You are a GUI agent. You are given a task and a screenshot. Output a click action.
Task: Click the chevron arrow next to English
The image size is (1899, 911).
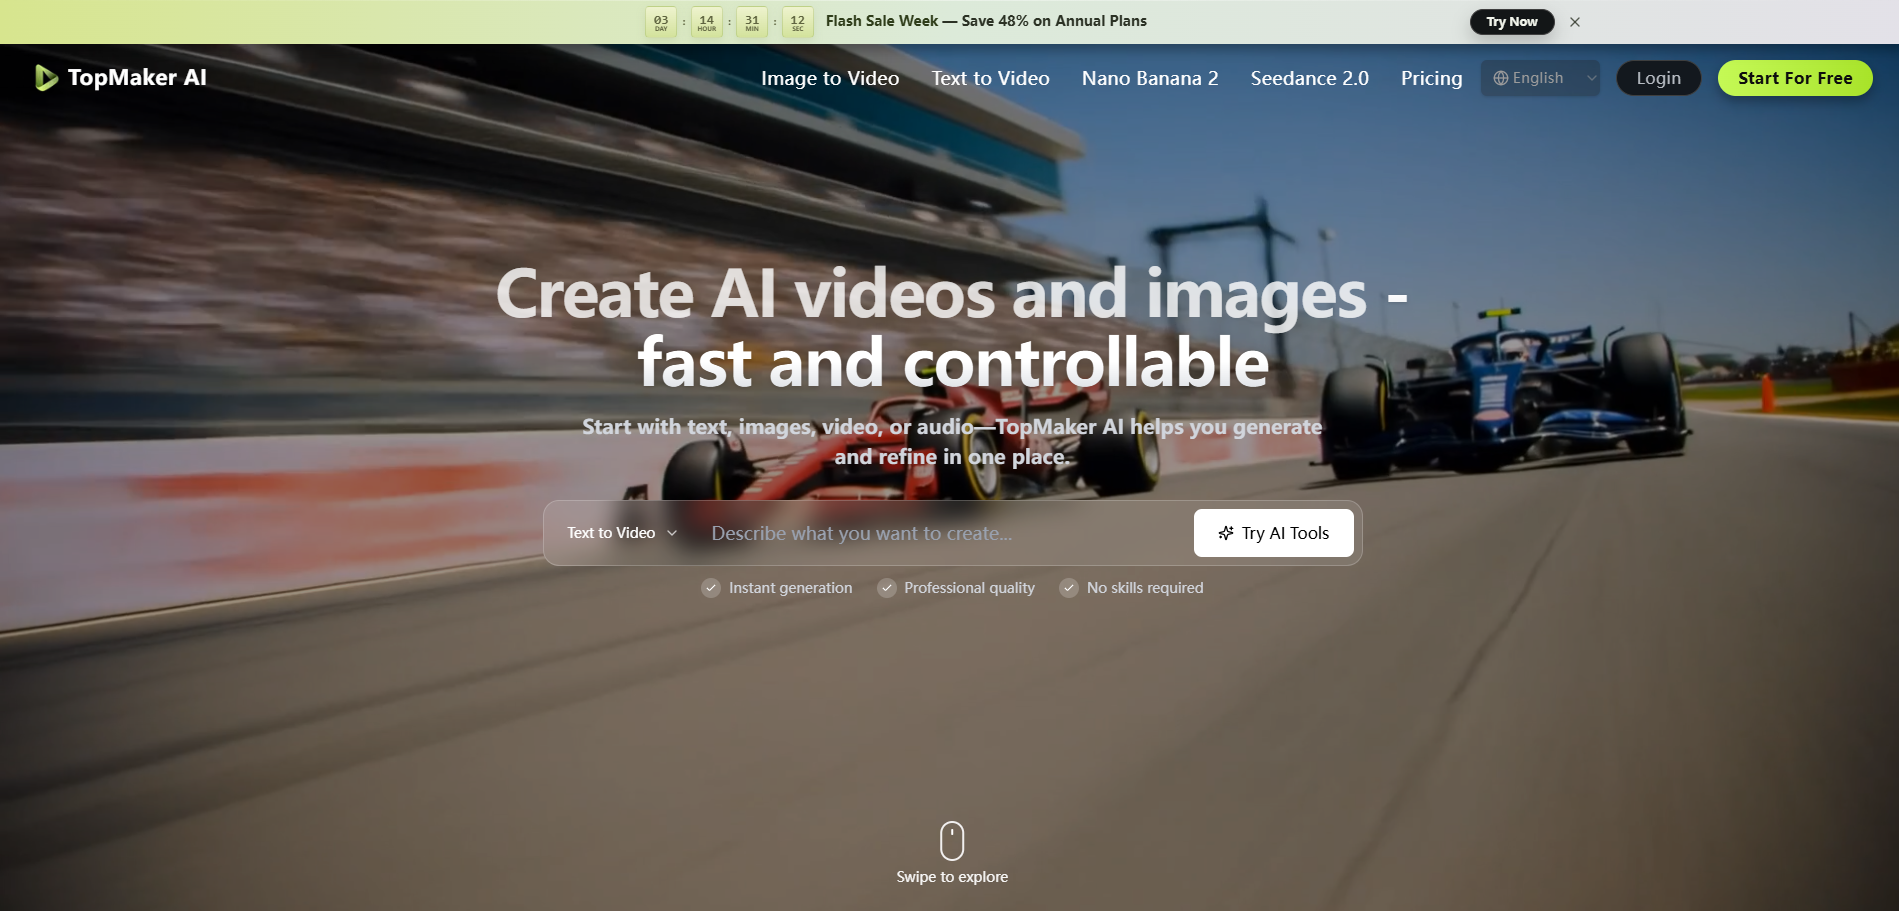pyautogui.click(x=1591, y=78)
